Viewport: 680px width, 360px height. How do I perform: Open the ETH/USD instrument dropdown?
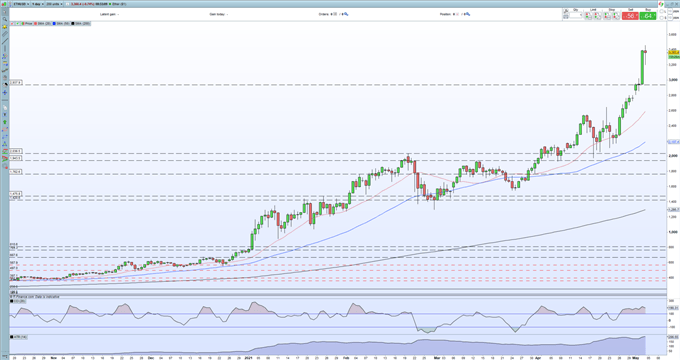21,4
